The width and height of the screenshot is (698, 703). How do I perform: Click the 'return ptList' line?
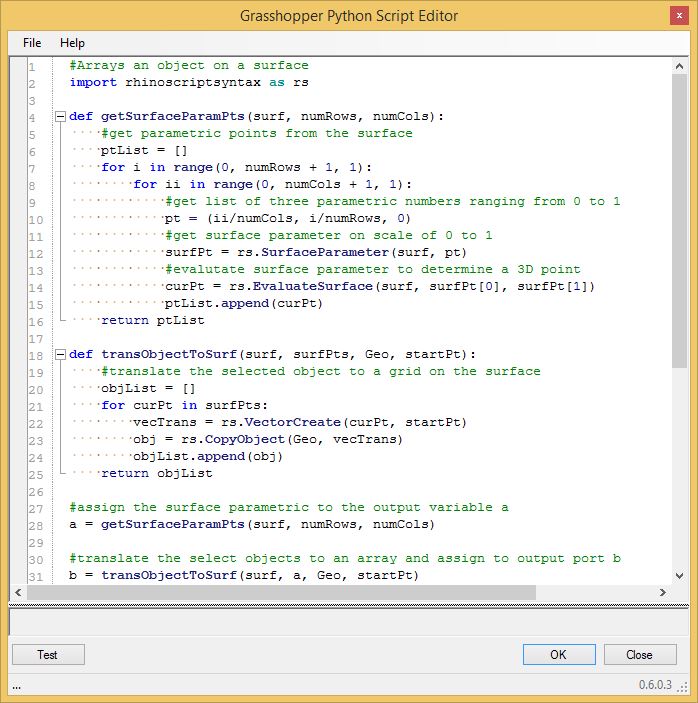point(152,321)
